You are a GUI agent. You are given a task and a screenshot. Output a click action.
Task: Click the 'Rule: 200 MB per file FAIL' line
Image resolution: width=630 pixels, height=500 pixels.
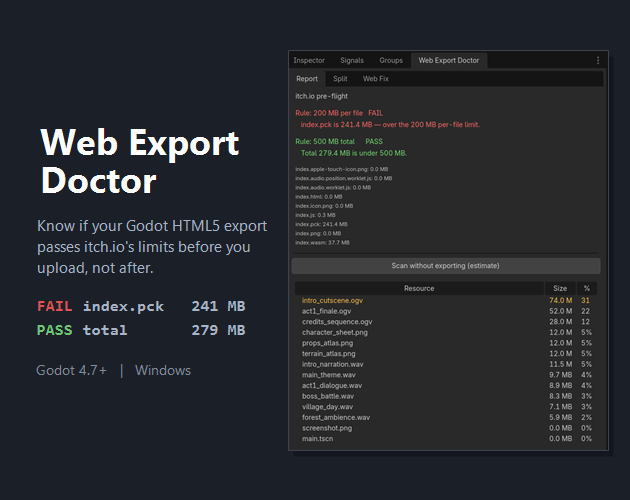(x=339, y=113)
